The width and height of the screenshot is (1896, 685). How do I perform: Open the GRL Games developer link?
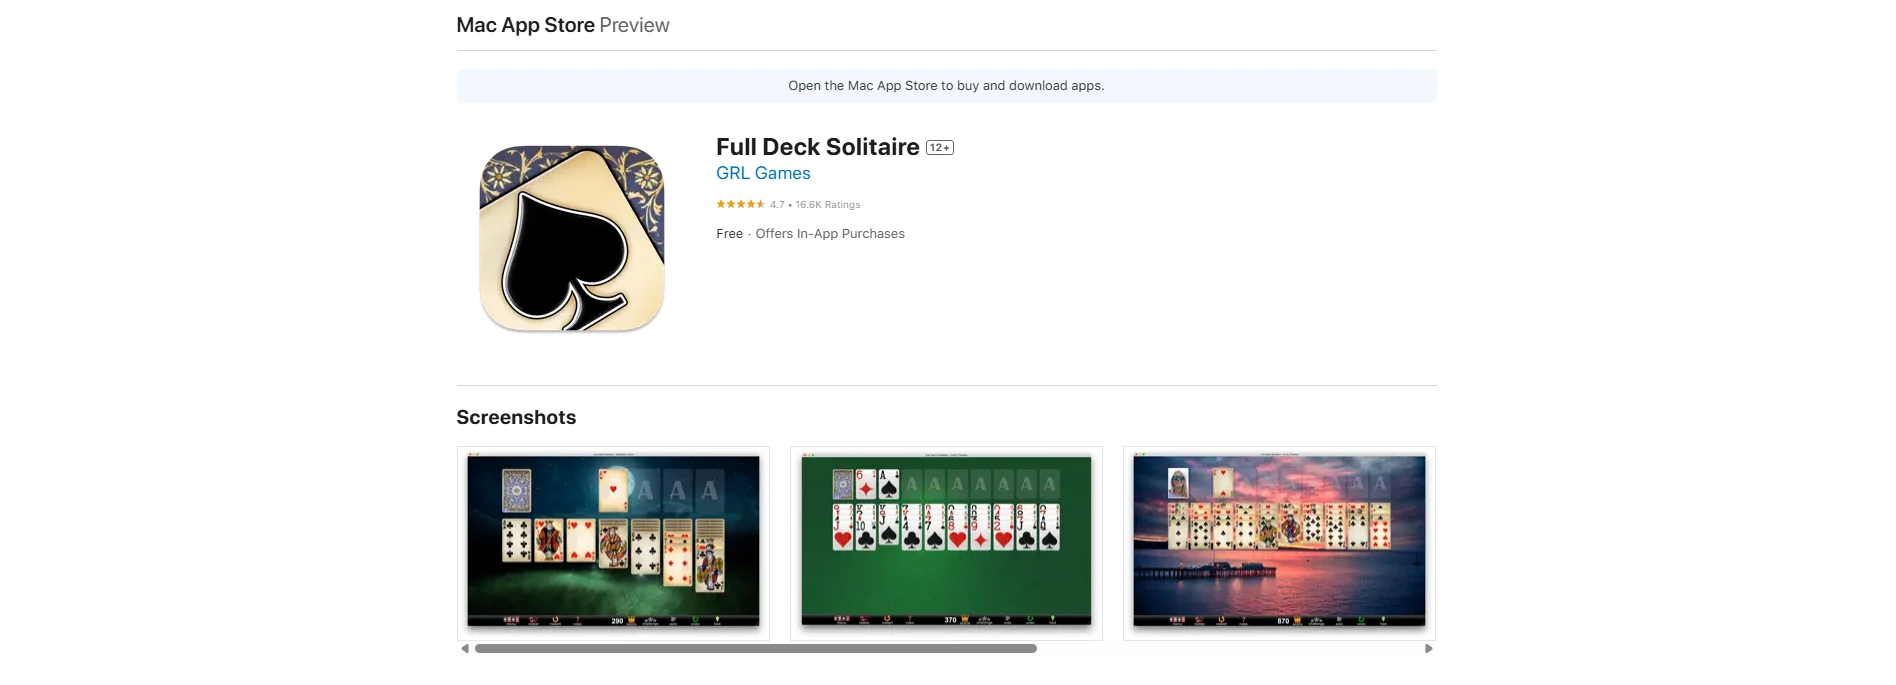point(763,173)
